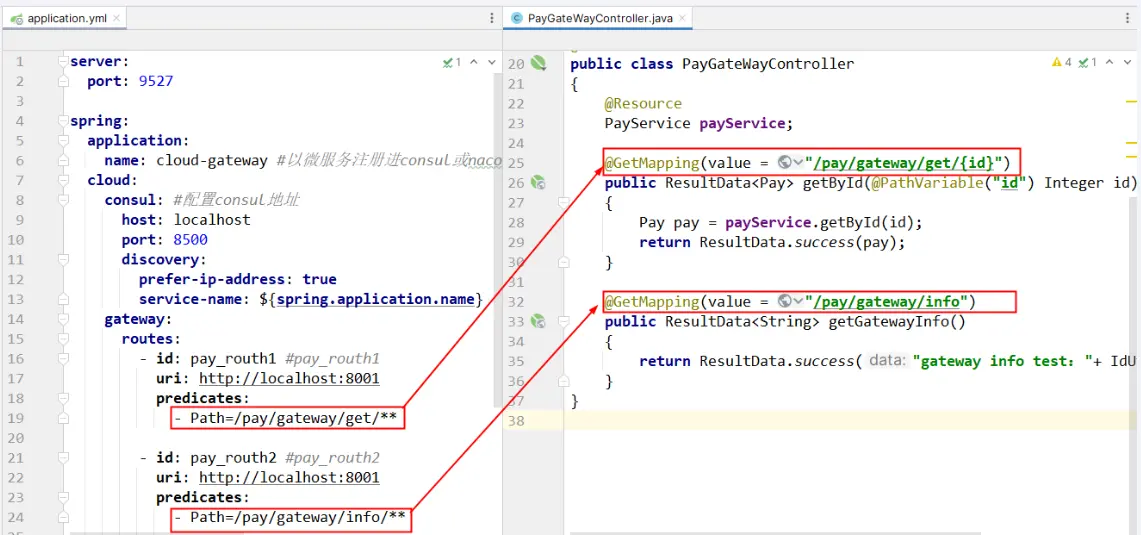1141x535 pixels.
Task: Fold the gateway section on line 14
Action: click(63, 319)
